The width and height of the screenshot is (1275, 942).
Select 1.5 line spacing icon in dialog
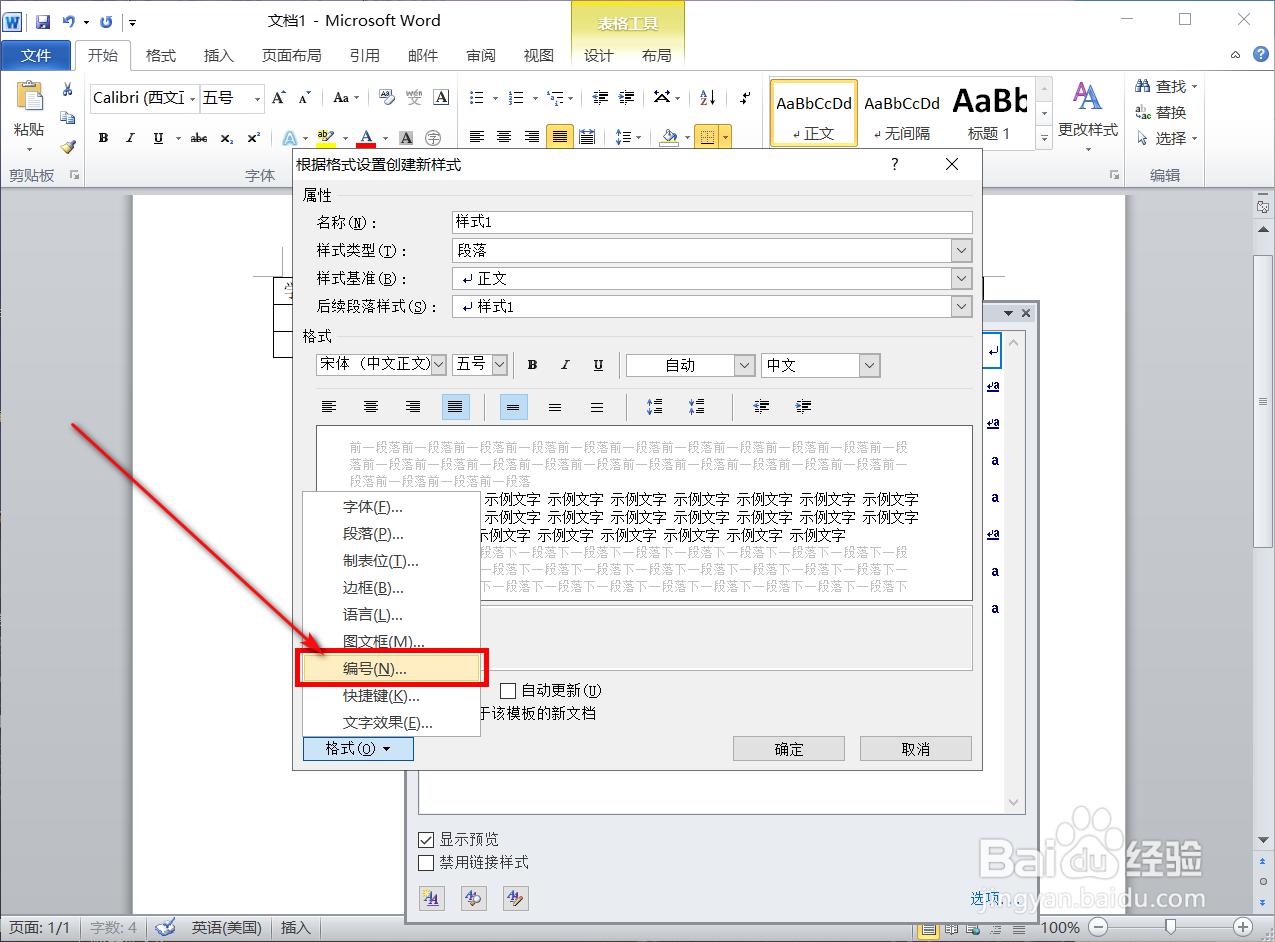tap(555, 407)
